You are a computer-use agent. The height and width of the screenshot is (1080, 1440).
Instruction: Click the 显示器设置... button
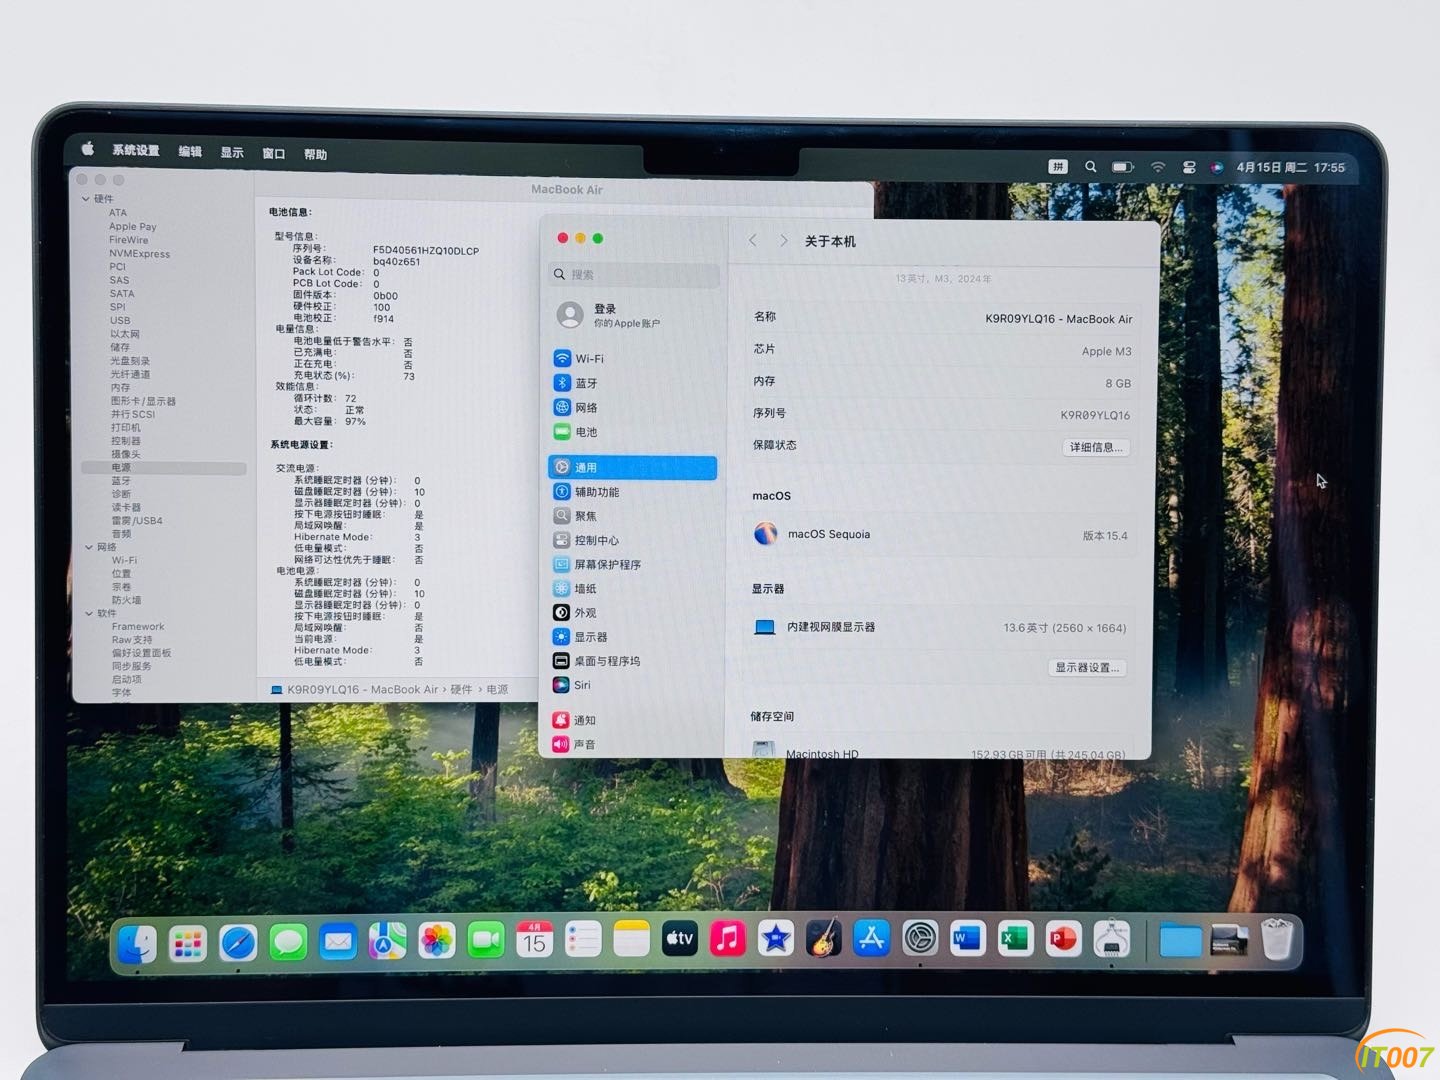pos(1087,667)
